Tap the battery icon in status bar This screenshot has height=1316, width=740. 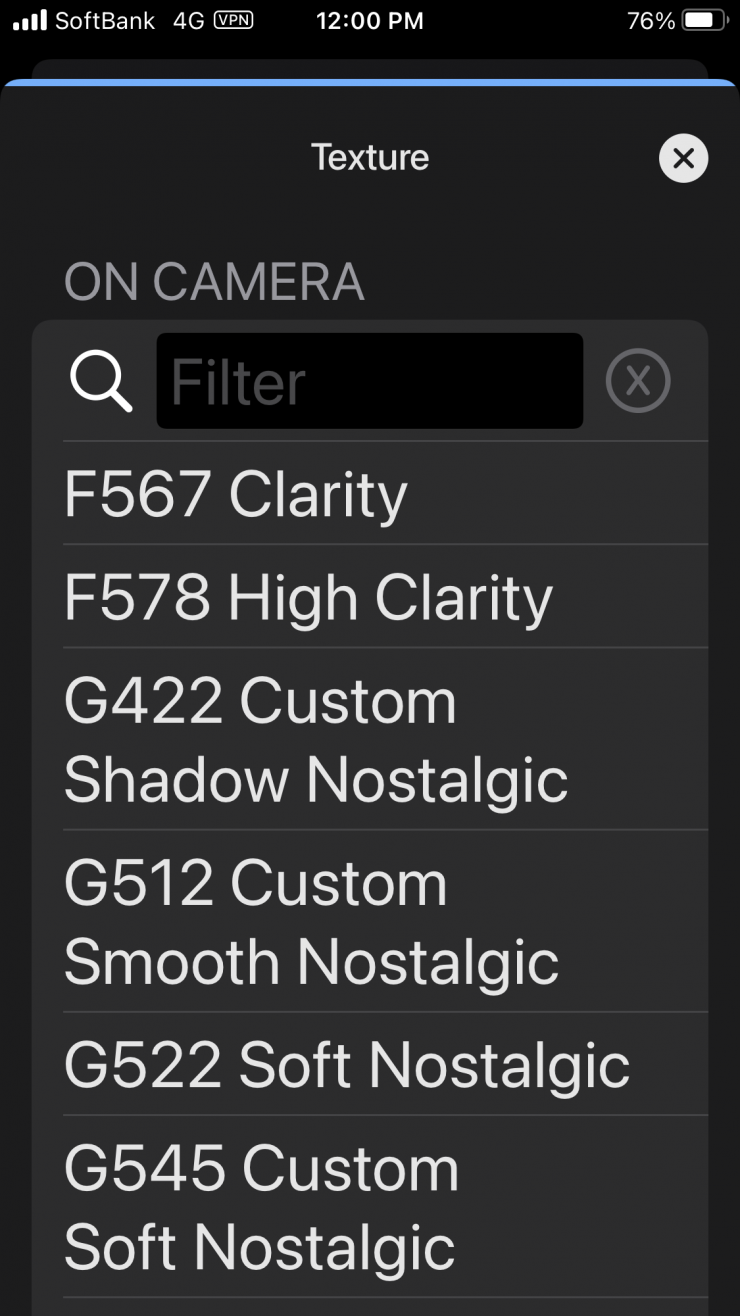(x=705, y=20)
